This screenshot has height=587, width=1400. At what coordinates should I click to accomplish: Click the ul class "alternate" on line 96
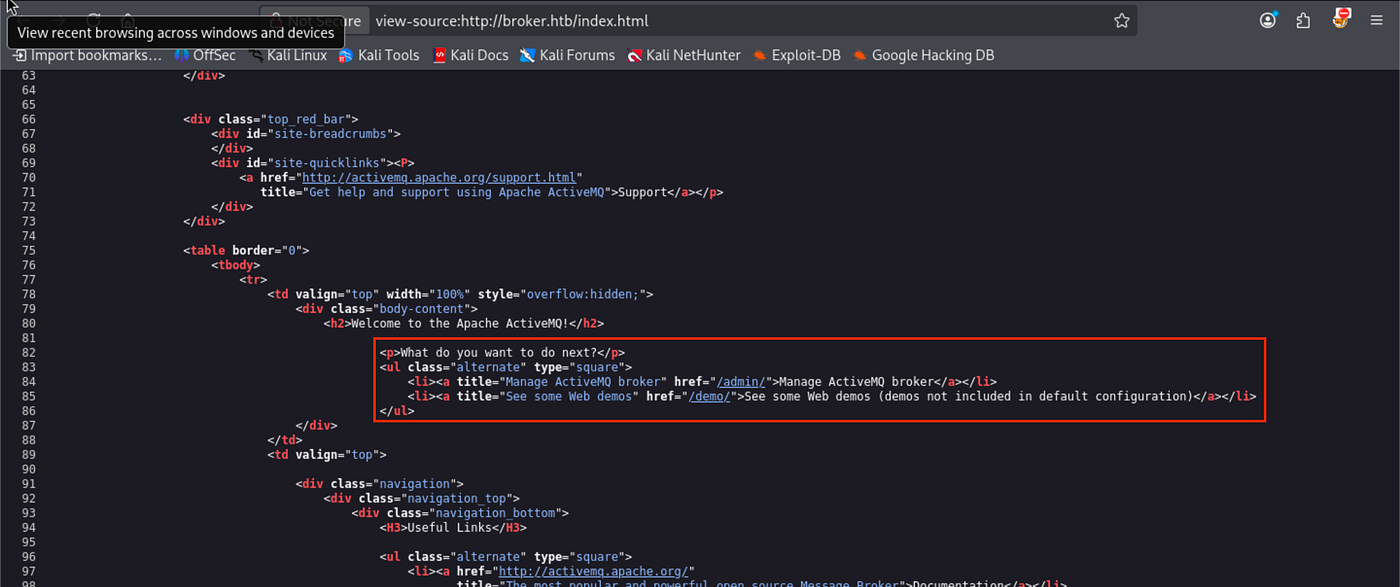click(x=506, y=557)
